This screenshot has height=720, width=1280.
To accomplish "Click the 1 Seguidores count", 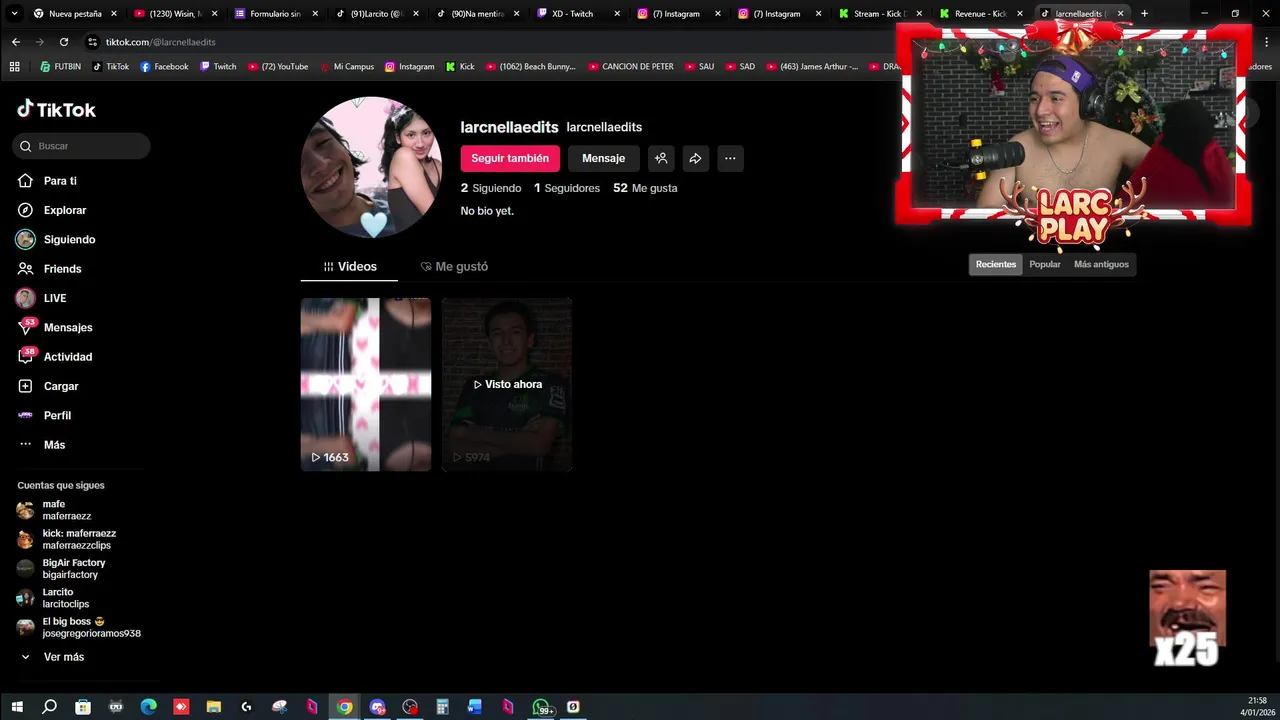I will click(567, 188).
